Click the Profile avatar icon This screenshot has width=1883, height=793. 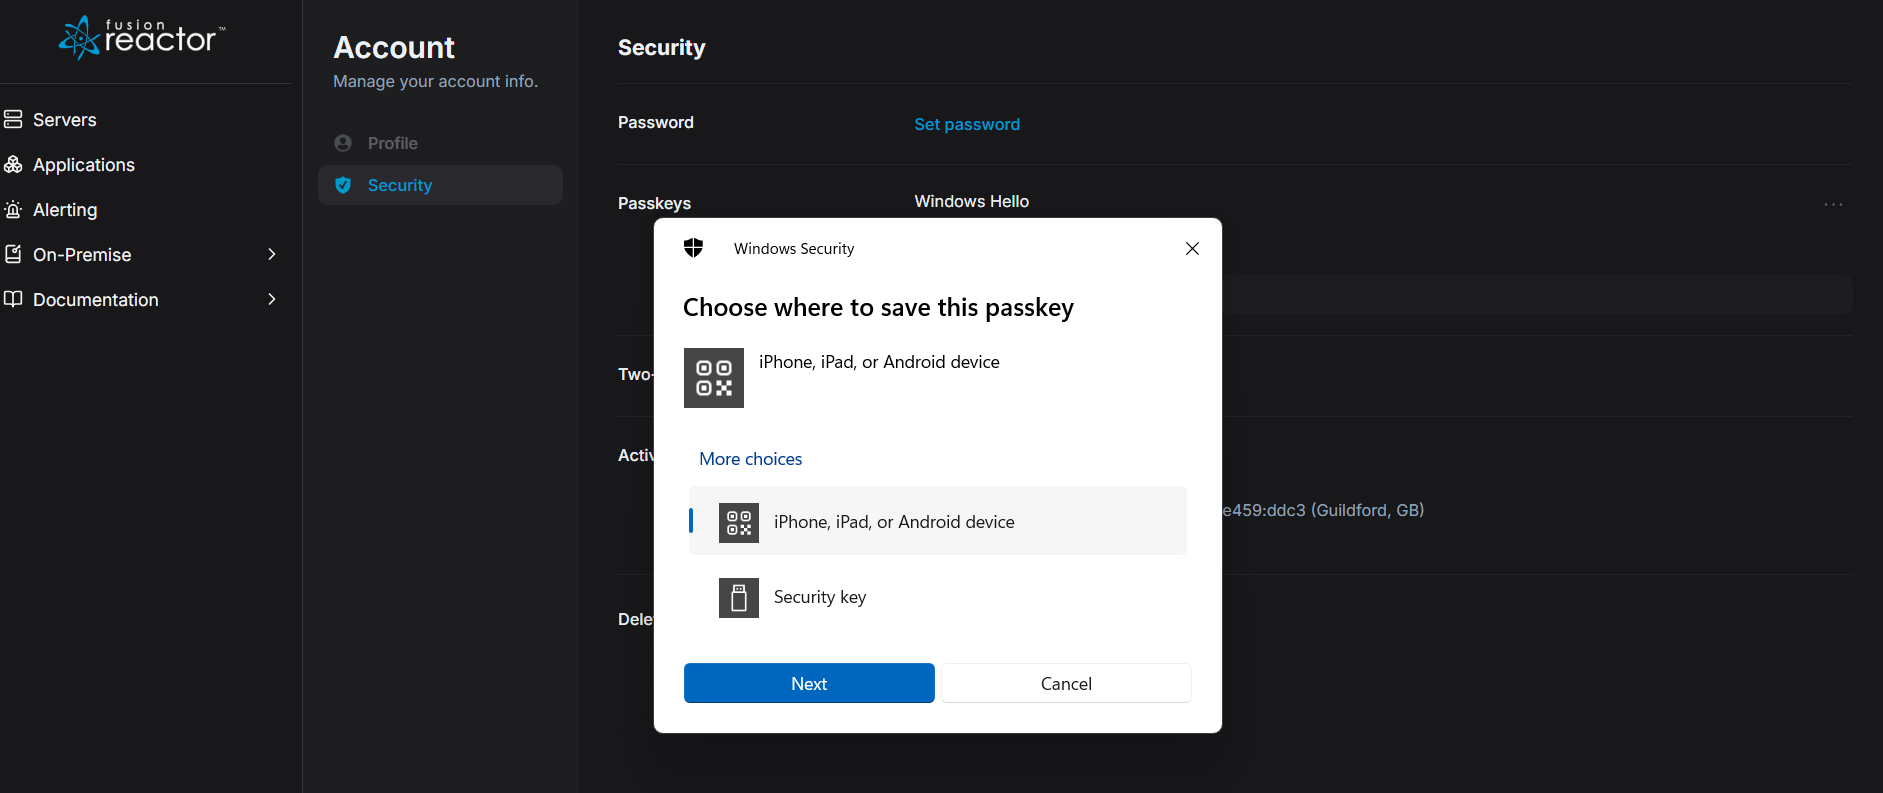(x=343, y=143)
